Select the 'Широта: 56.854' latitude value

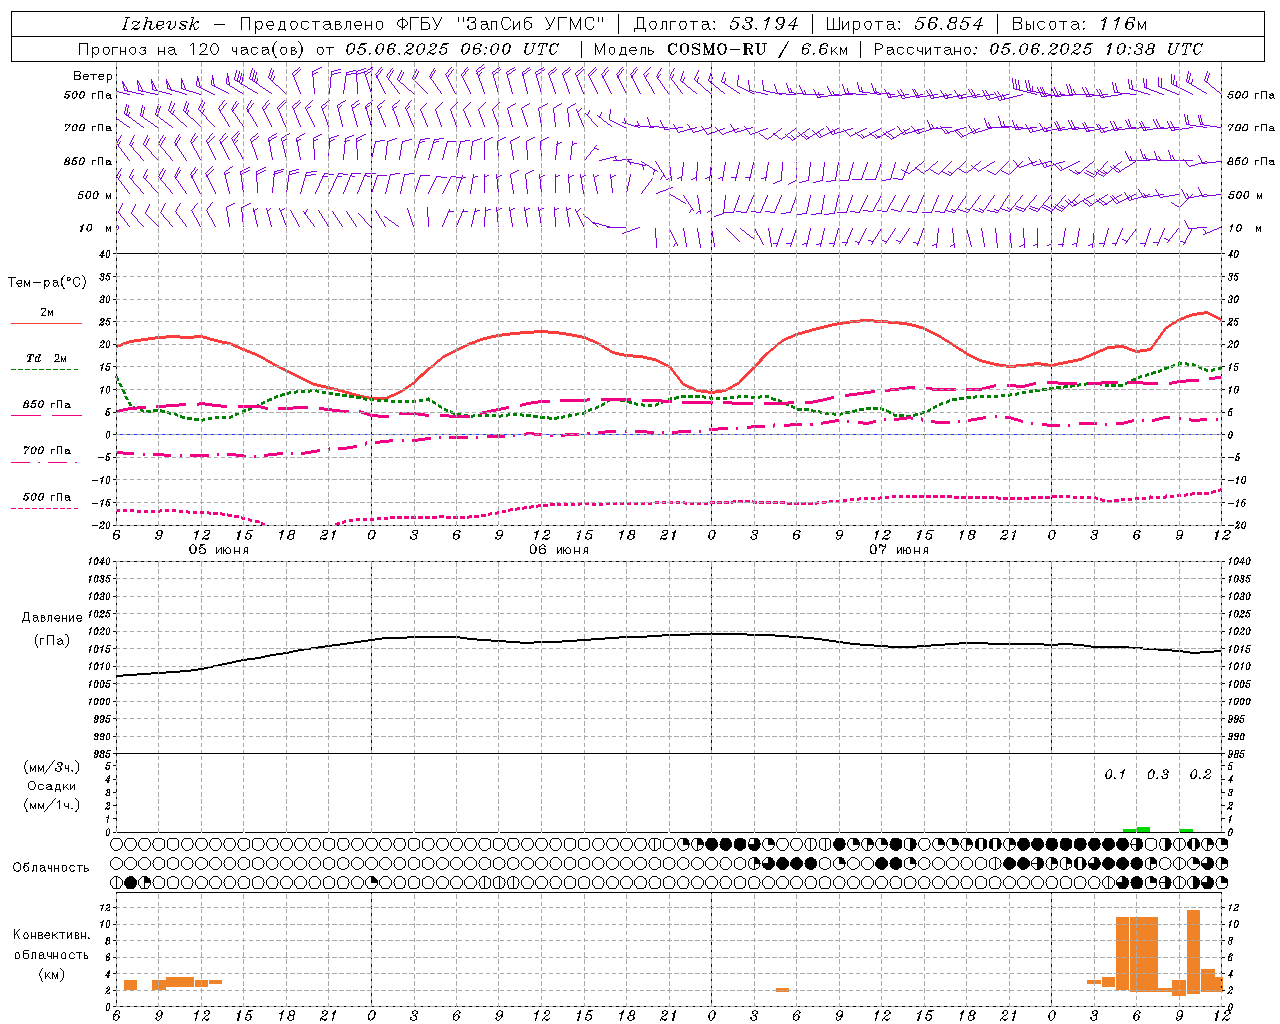pos(904,24)
